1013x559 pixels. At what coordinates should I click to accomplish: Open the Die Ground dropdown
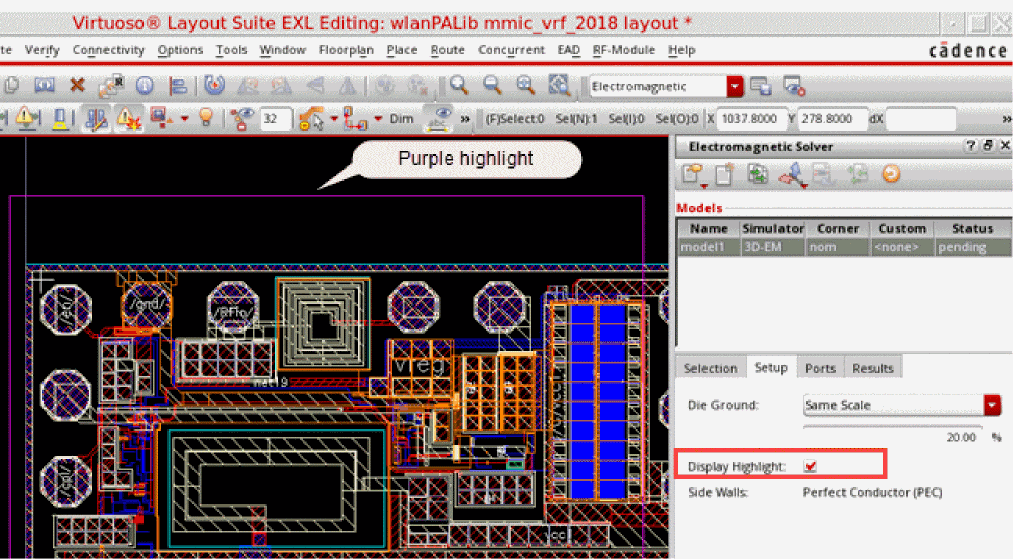[992, 405]
